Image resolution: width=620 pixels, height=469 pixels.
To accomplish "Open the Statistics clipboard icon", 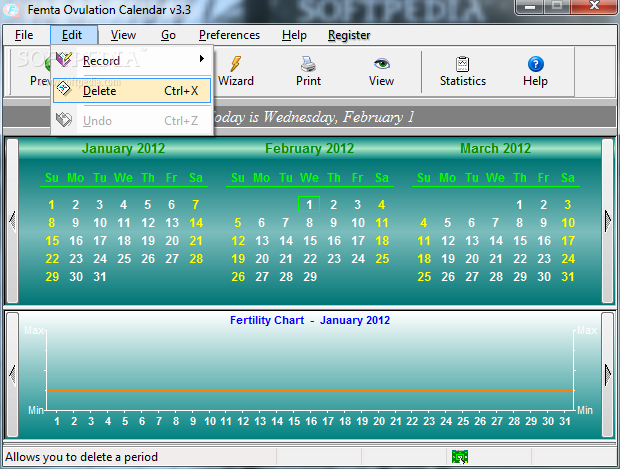I will (462, 64).
